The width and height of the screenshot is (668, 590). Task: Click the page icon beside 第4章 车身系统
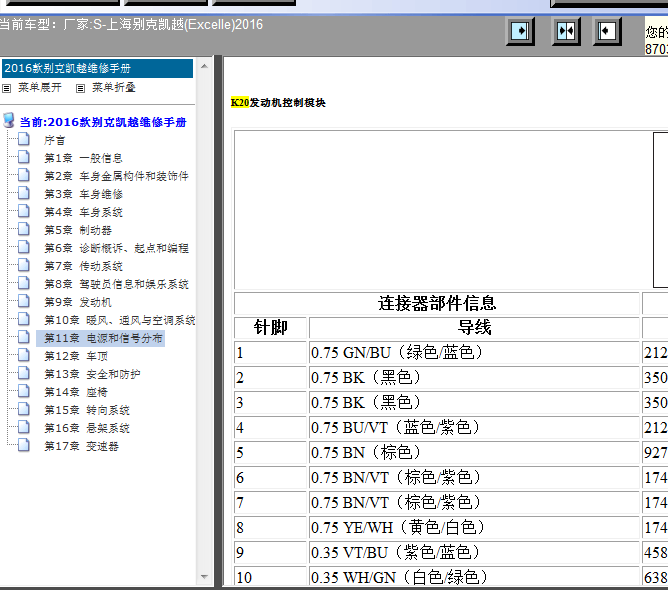coord(23,211)
